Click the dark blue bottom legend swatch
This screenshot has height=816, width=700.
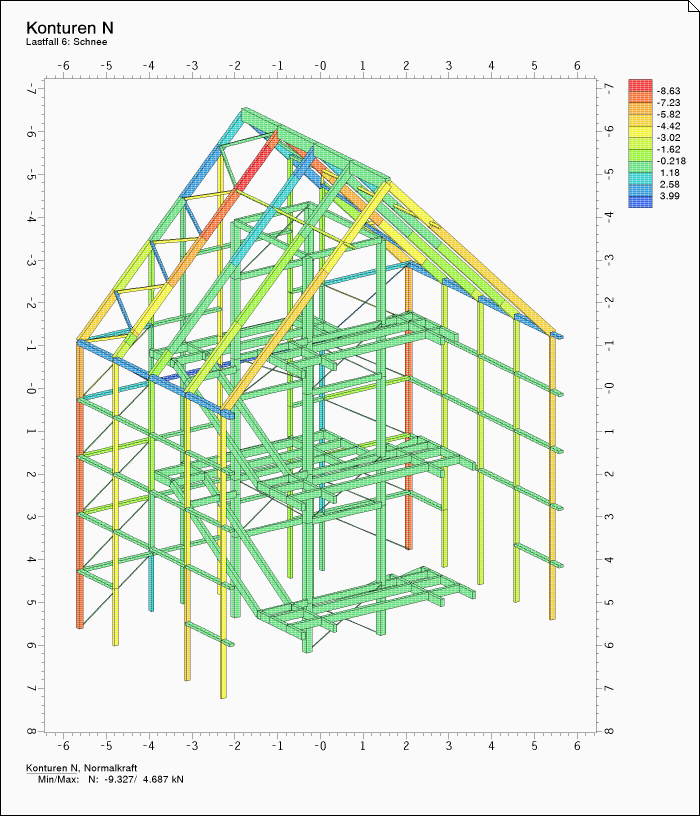(639, 202)
